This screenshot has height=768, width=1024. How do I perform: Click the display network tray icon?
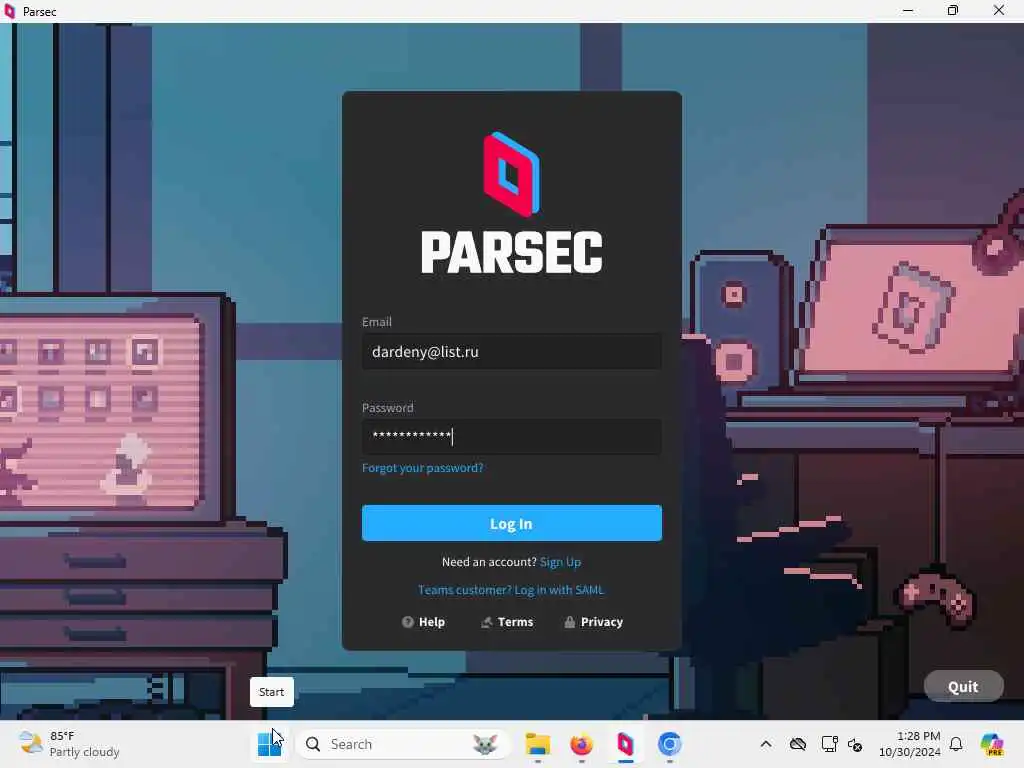coord(829,744)
